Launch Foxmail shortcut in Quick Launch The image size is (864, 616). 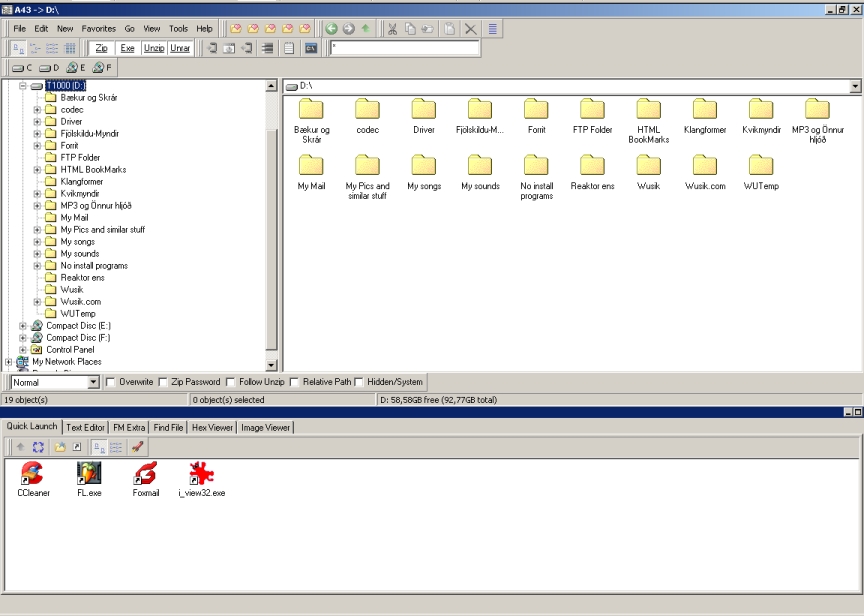click(146, 474)
